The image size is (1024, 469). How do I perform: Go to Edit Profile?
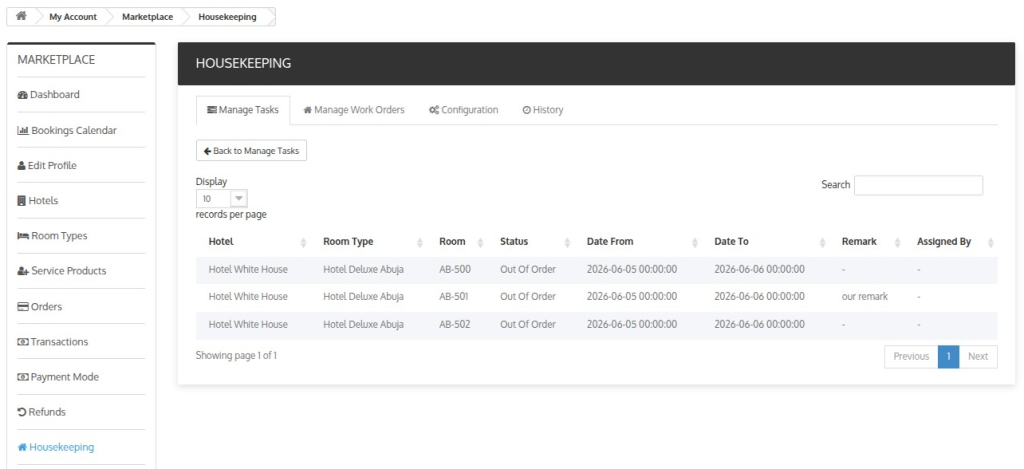pos(47,165)
